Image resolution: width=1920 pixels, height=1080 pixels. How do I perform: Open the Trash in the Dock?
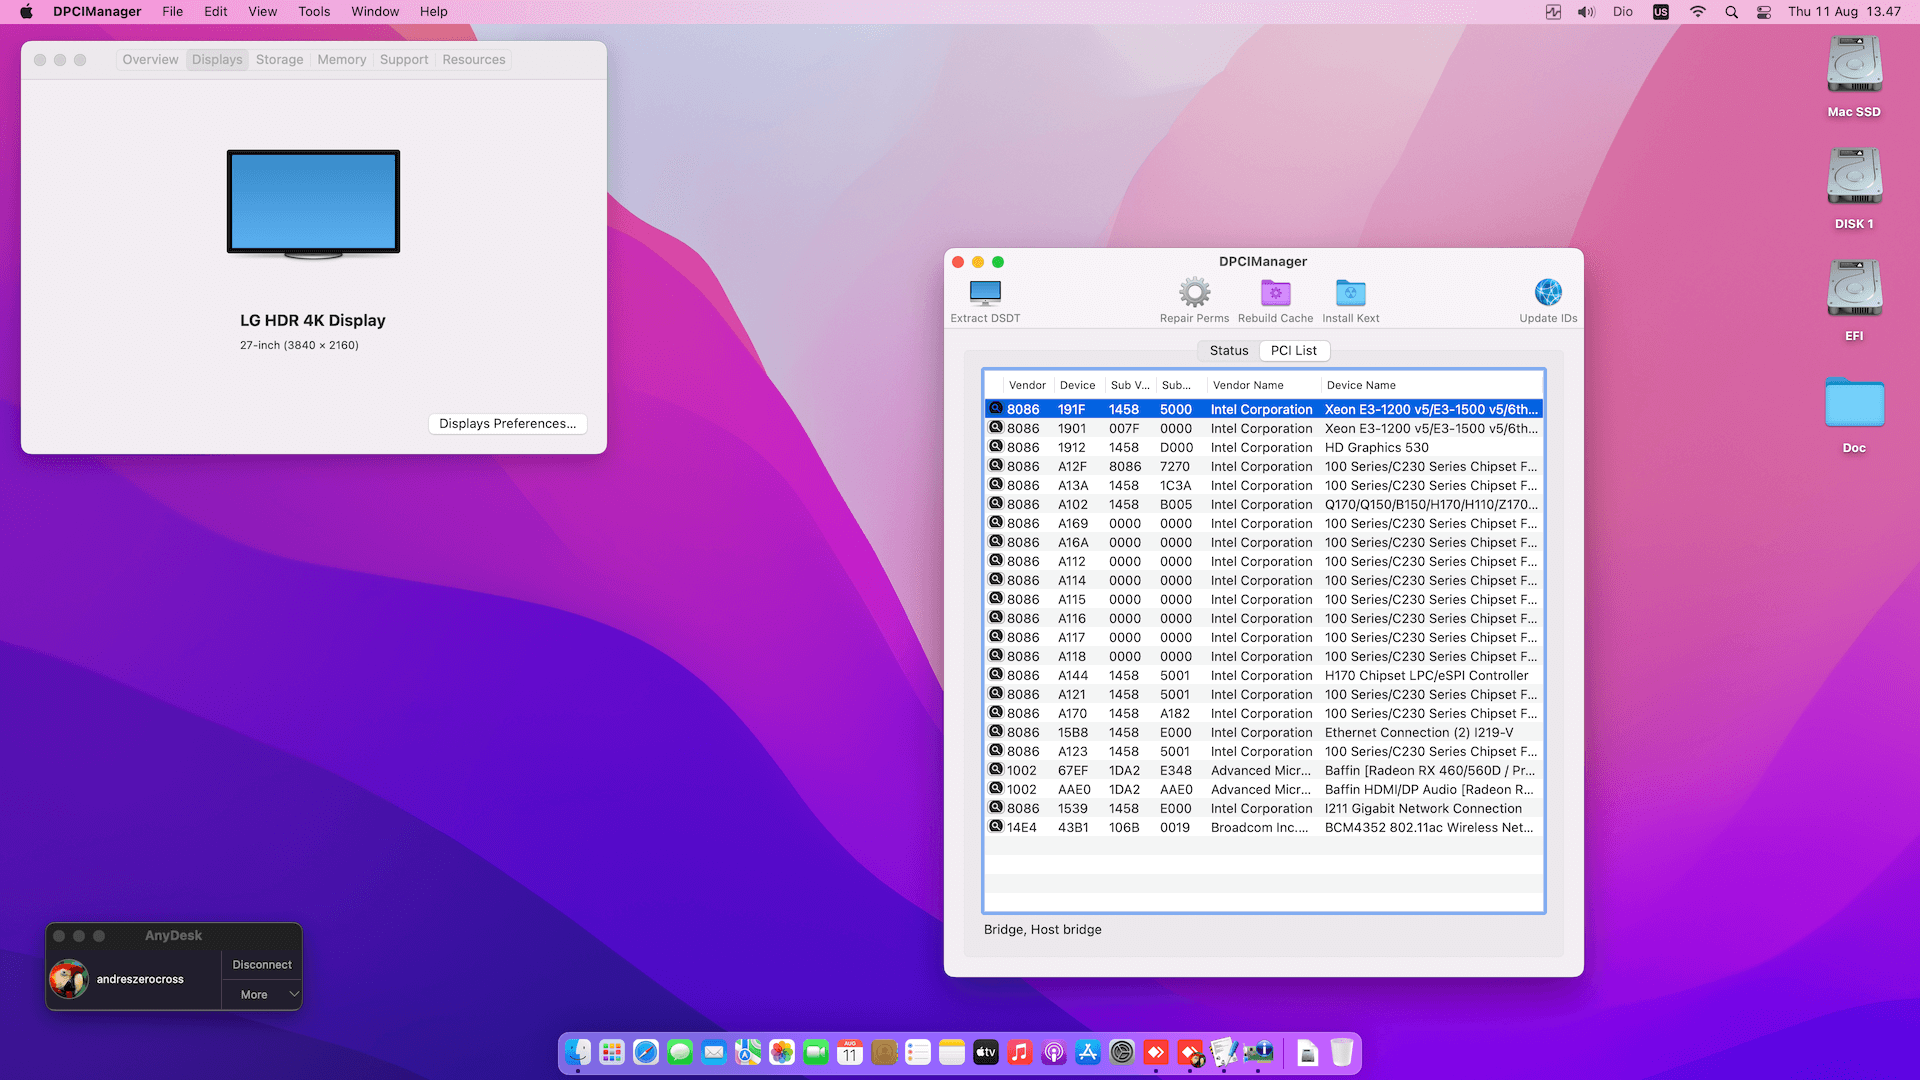point(1342,1052)
